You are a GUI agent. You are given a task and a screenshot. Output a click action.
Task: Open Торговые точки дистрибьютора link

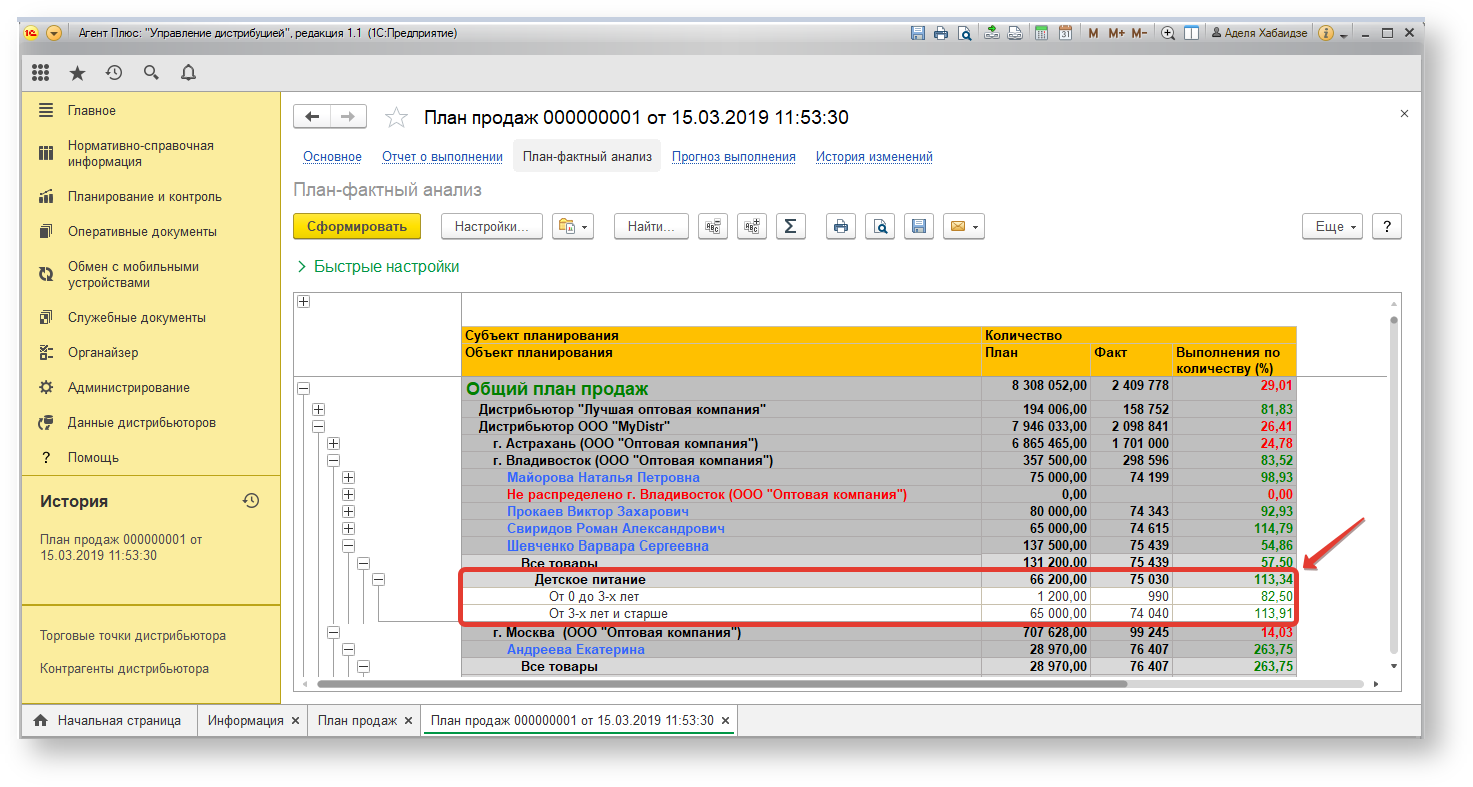(133, 636)
